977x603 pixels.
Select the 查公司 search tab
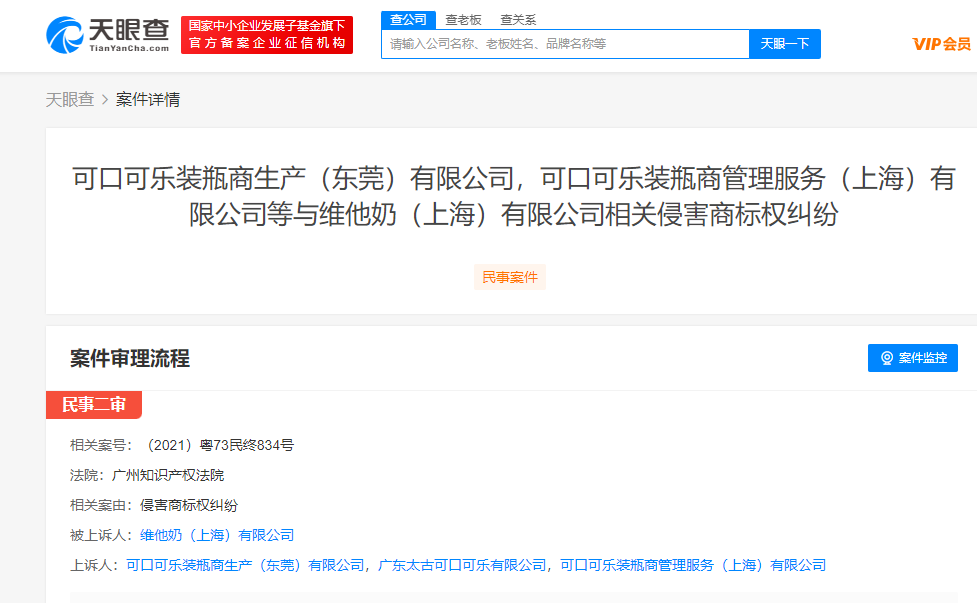pos(408,19)
